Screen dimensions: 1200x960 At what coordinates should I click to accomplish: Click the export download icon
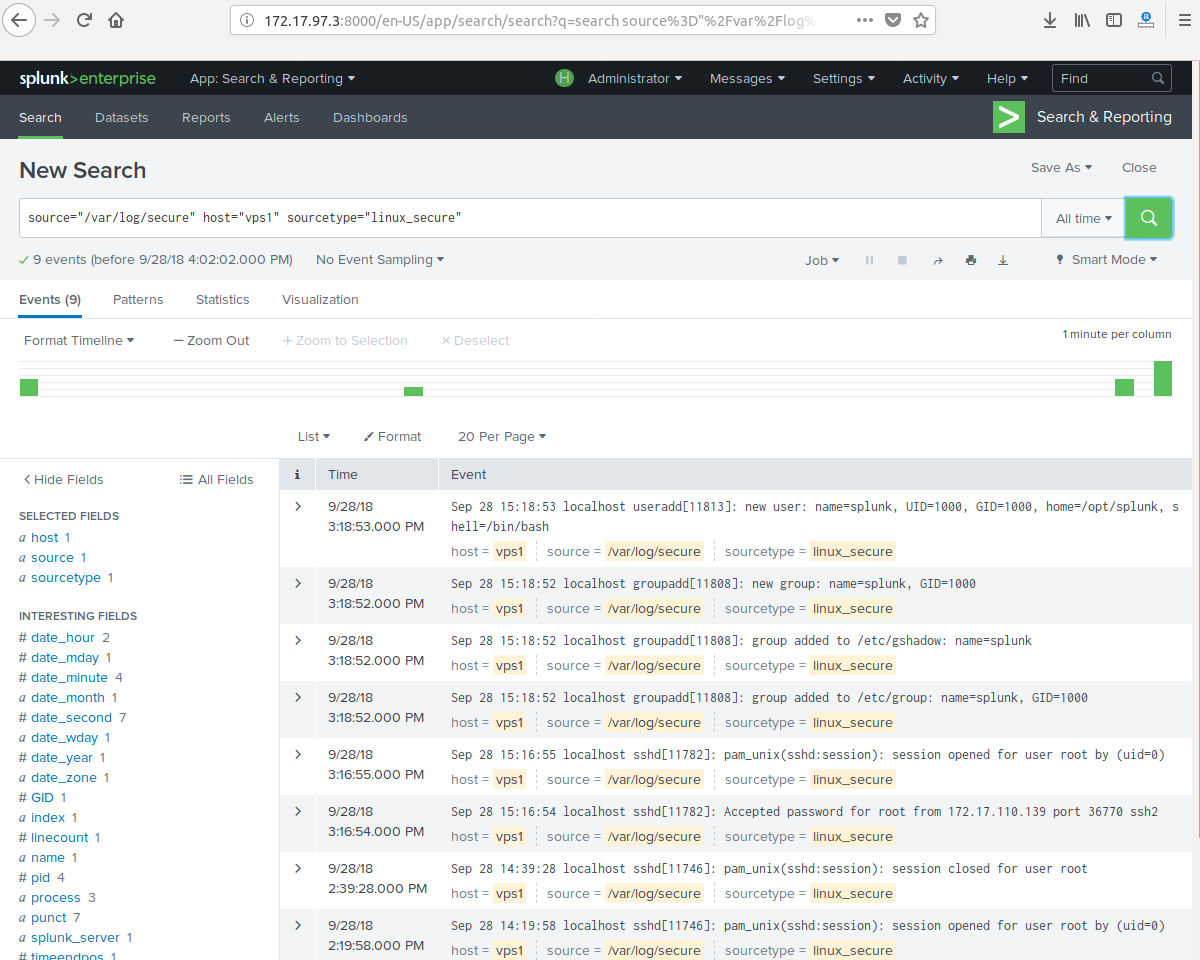[1003, 260]
